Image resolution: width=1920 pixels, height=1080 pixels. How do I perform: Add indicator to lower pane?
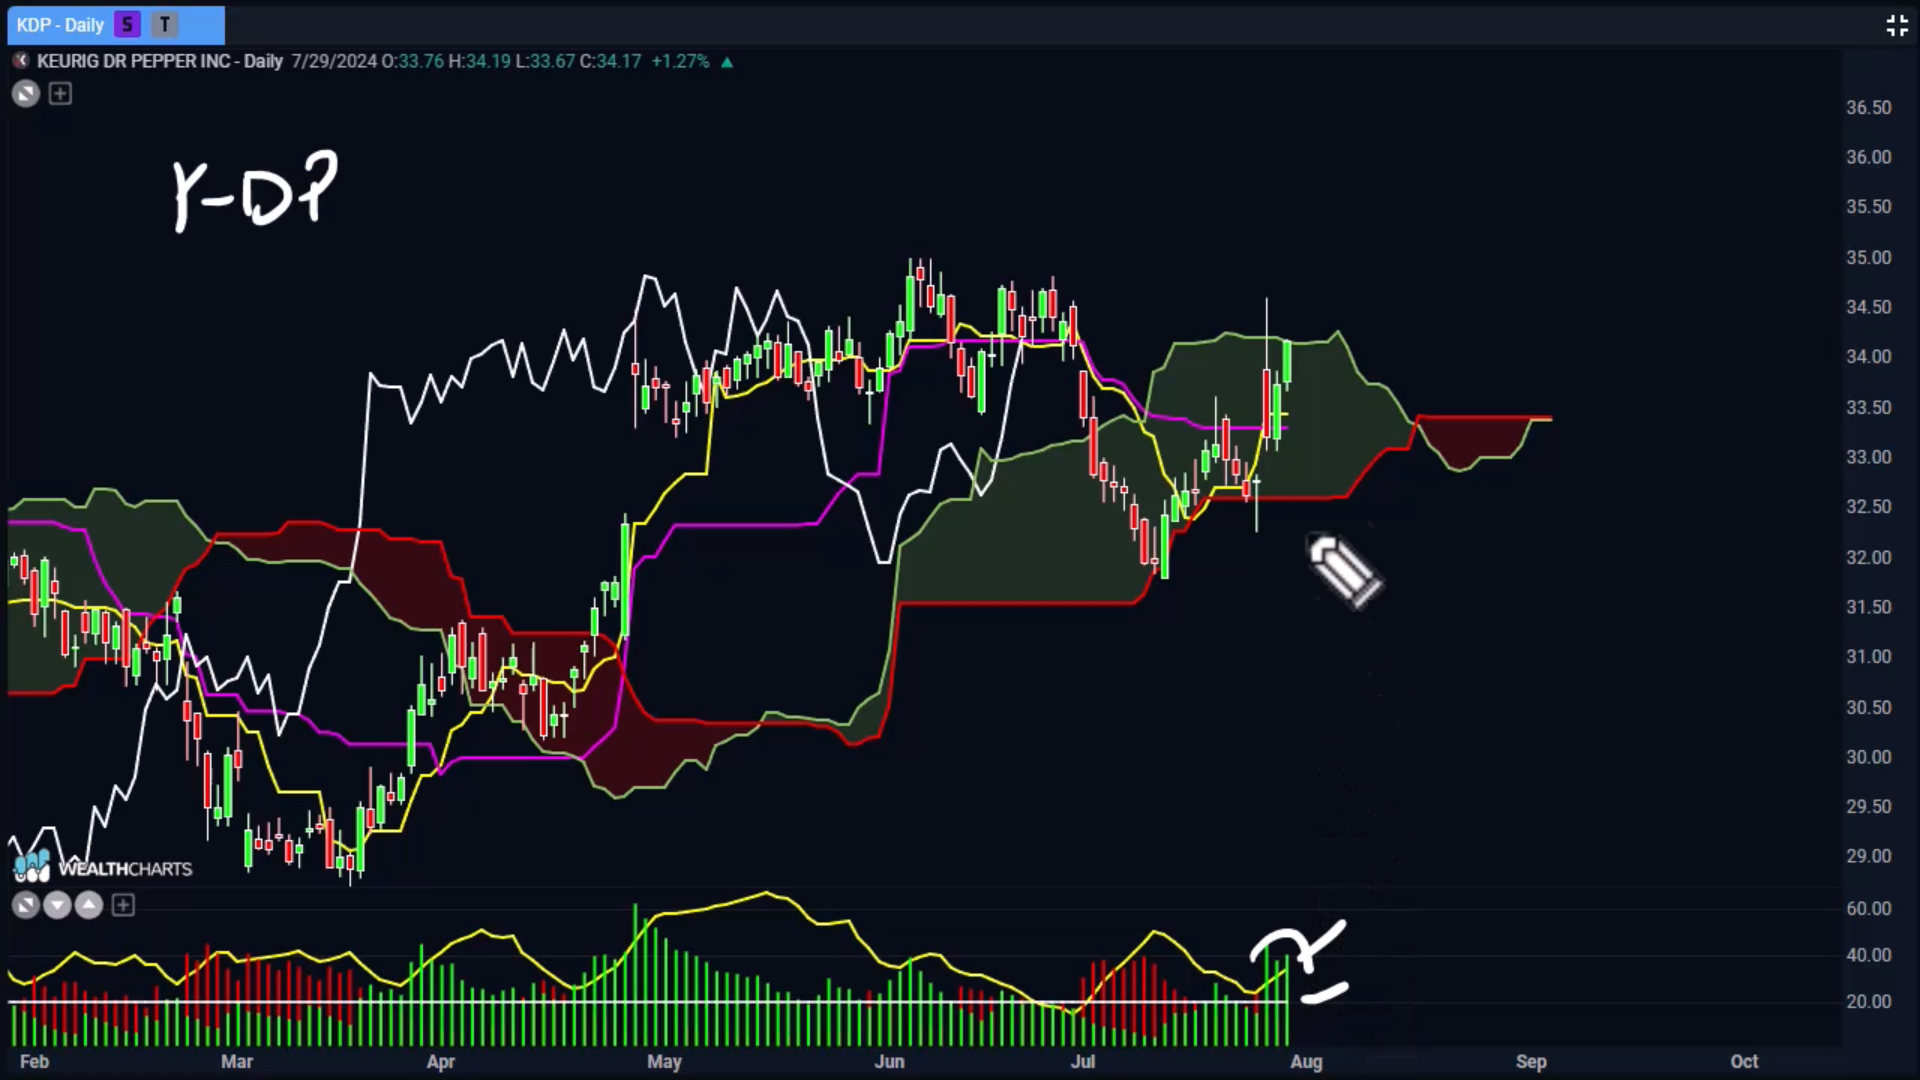click(123, 906)
